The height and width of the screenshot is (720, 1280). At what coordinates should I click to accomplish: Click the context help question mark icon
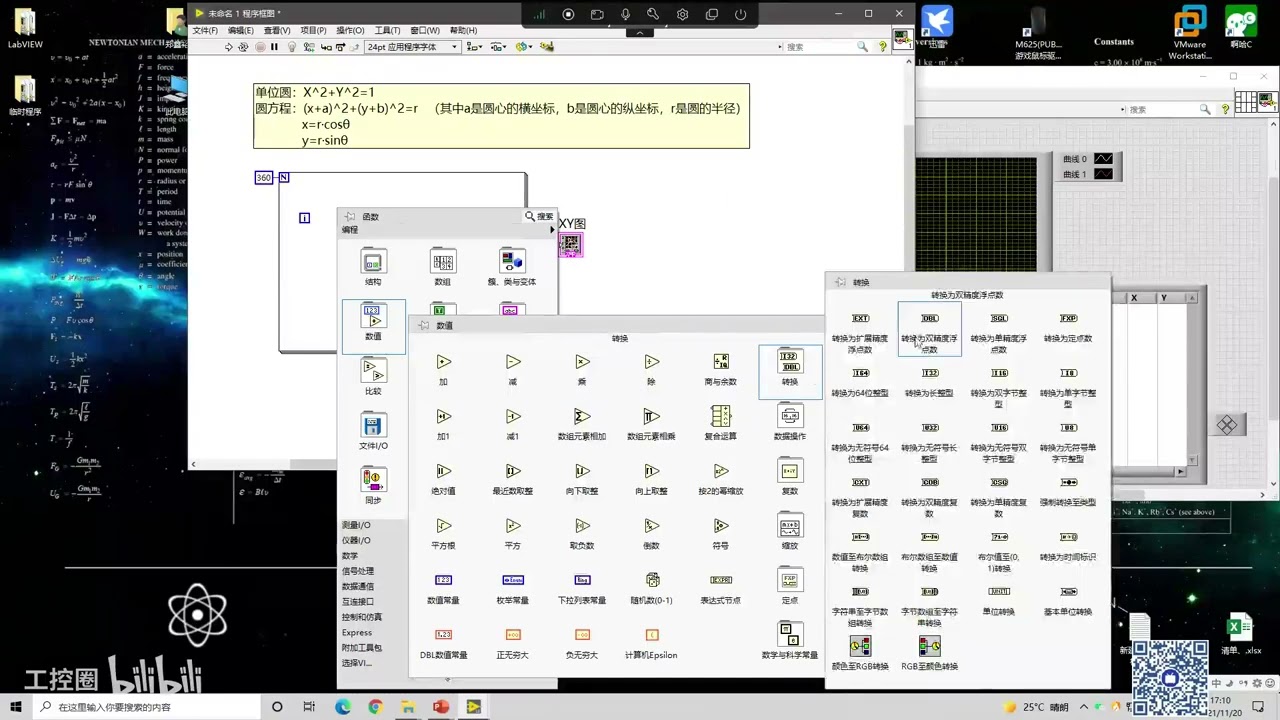pyautogui.click(x=883, y=47)
